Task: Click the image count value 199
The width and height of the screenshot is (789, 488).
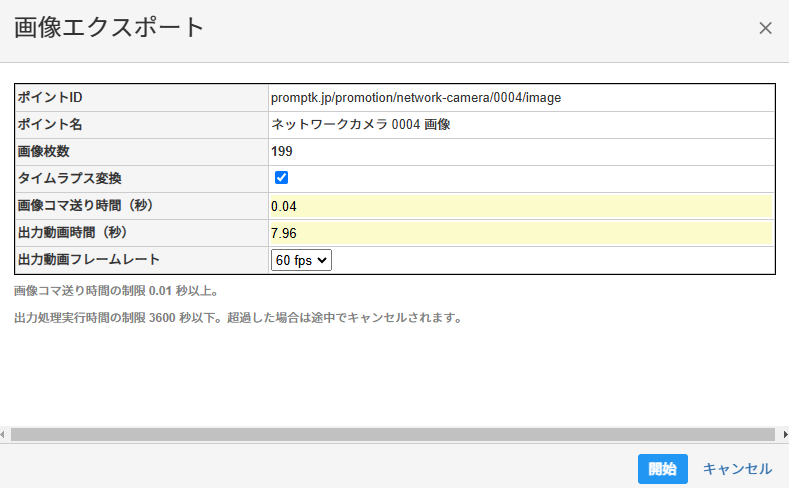Action: pyautogui.click(x=282, y=151)
